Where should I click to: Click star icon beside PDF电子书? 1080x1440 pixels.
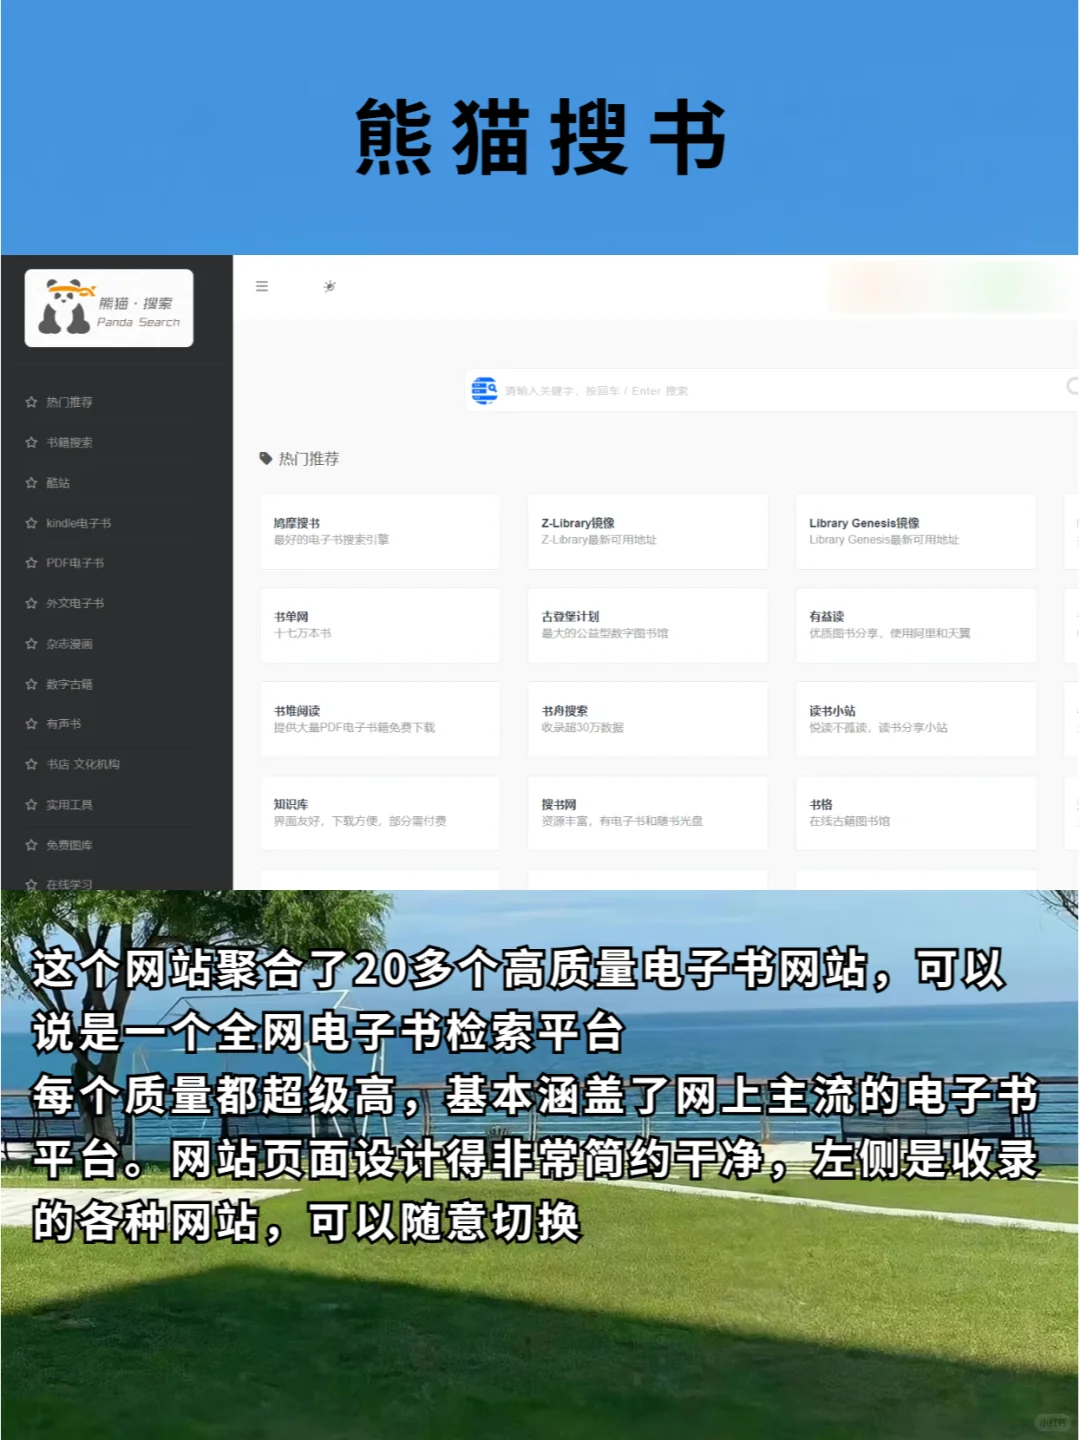(31, 563)
